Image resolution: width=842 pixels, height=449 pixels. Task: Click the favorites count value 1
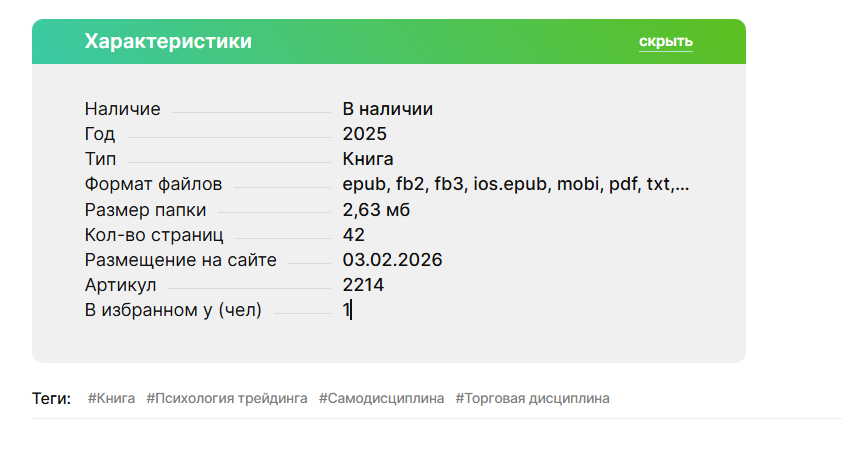(346, 310)
